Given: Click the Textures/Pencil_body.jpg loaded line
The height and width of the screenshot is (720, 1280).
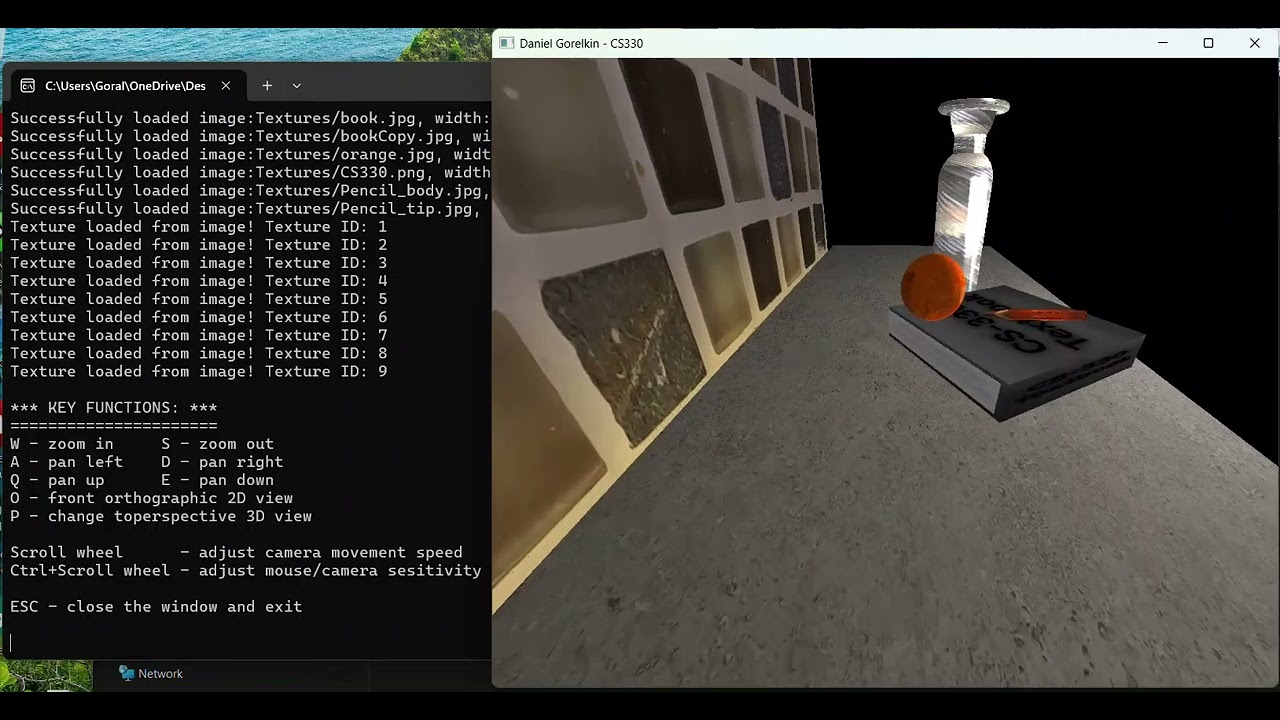Looking at the screenshot, I should coord(250,190).
